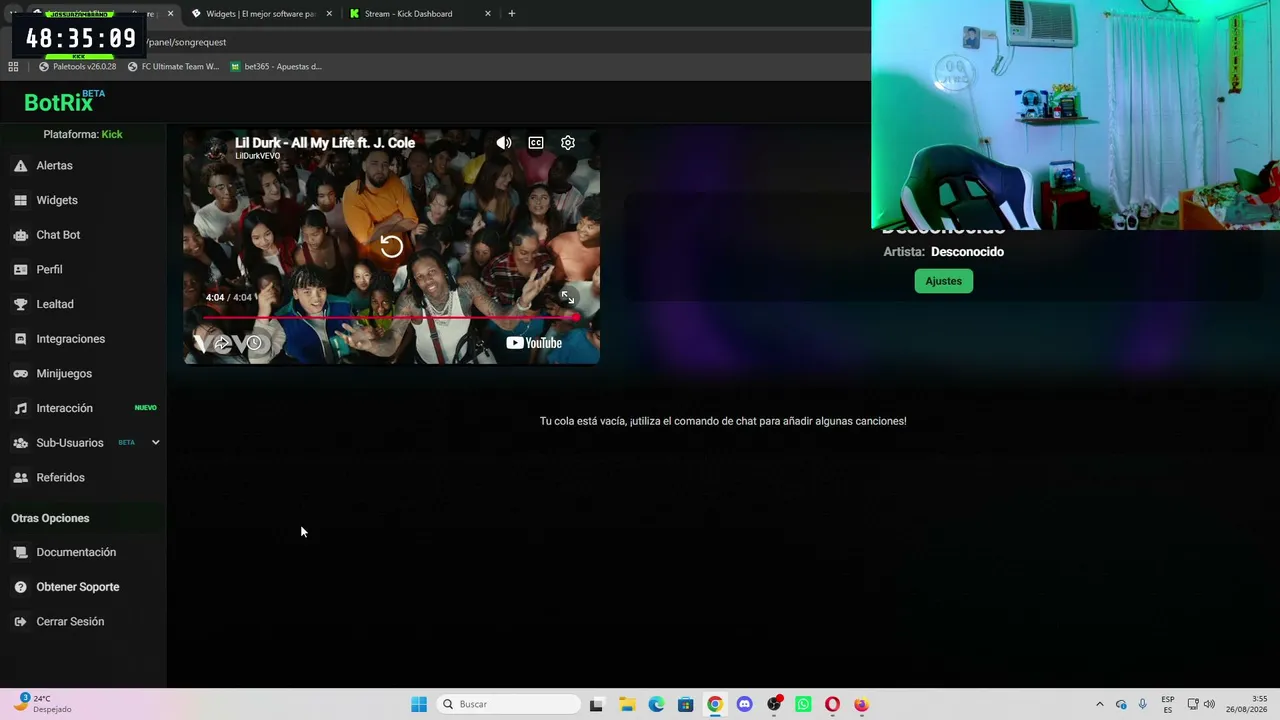Open Microsoft Edge from the taskbar
This screenshot has height=720, width=1280.
click(656, 704)
